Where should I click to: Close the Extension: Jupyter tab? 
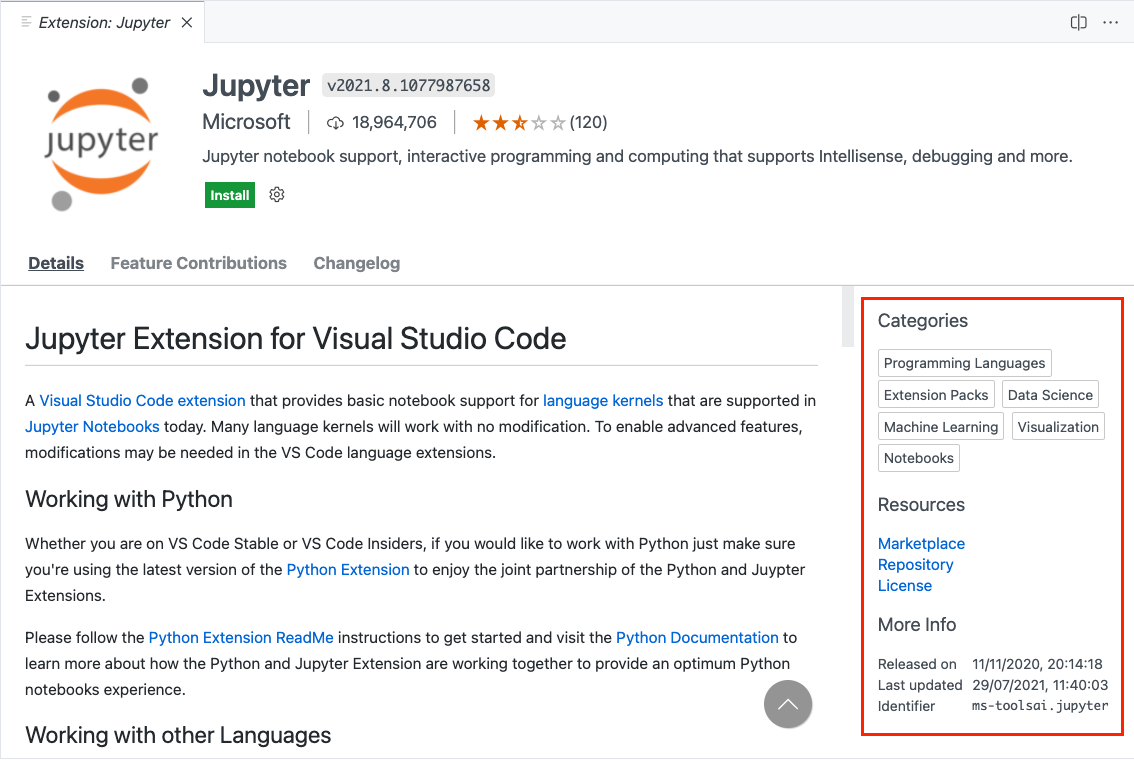click(187, 22)
